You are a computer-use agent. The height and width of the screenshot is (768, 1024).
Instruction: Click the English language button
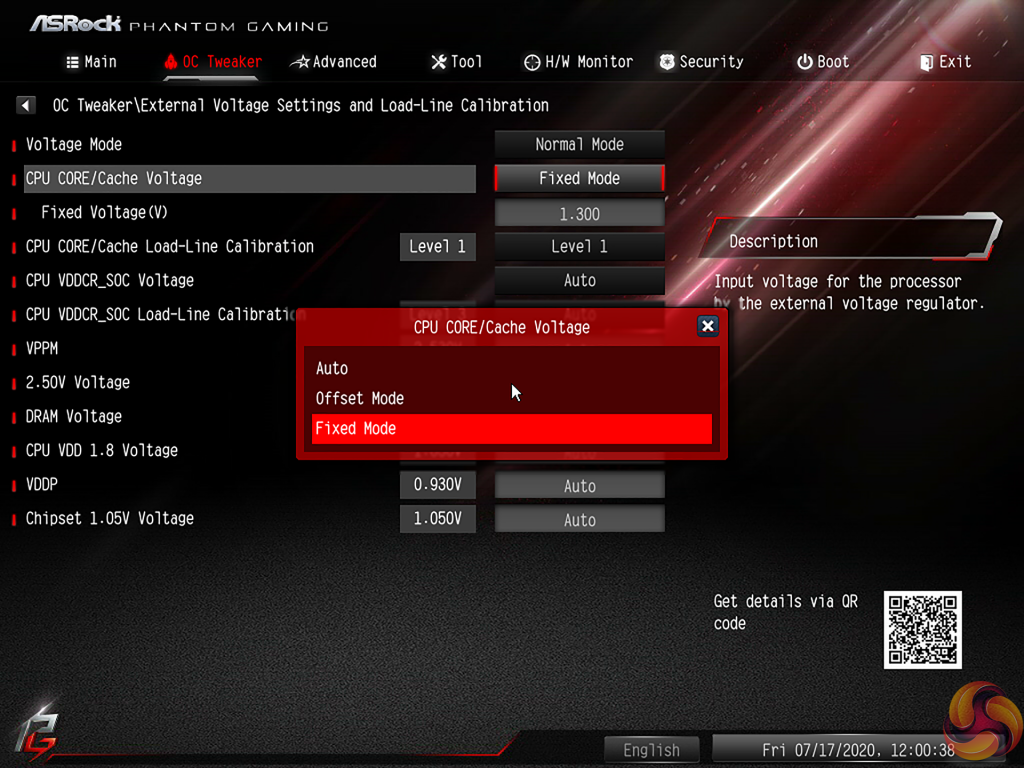tap(651, 749)
